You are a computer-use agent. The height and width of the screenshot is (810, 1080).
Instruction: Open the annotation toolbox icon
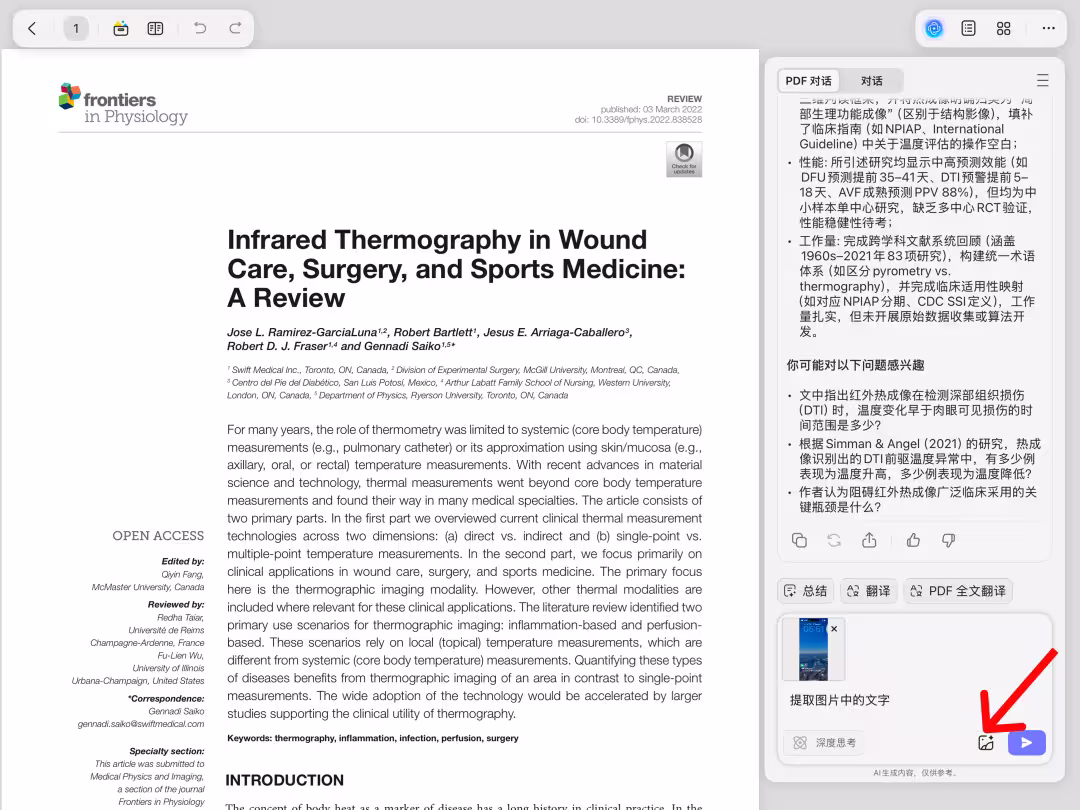[x=121, y=28]
